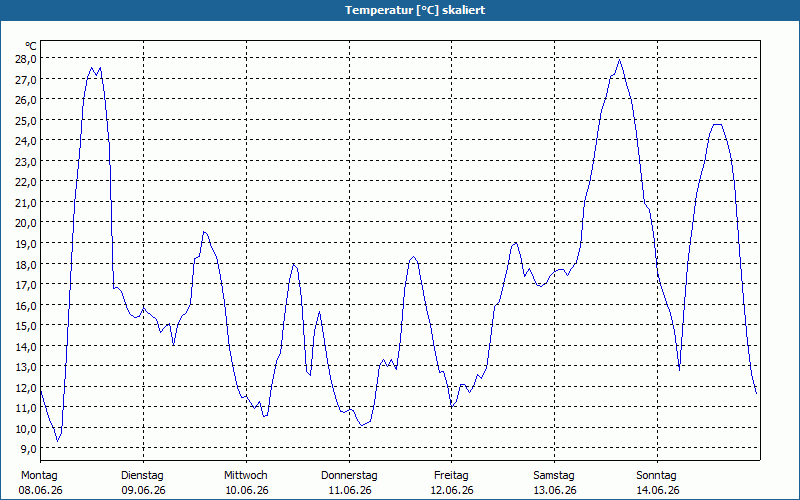800x500 pixels.
Task: Click the '16,0' y-axis label
Action: click(26, 305)
